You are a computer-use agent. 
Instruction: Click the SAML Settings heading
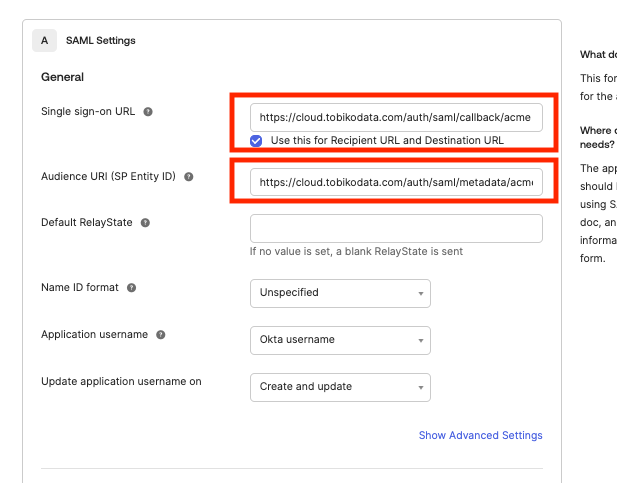101,41
